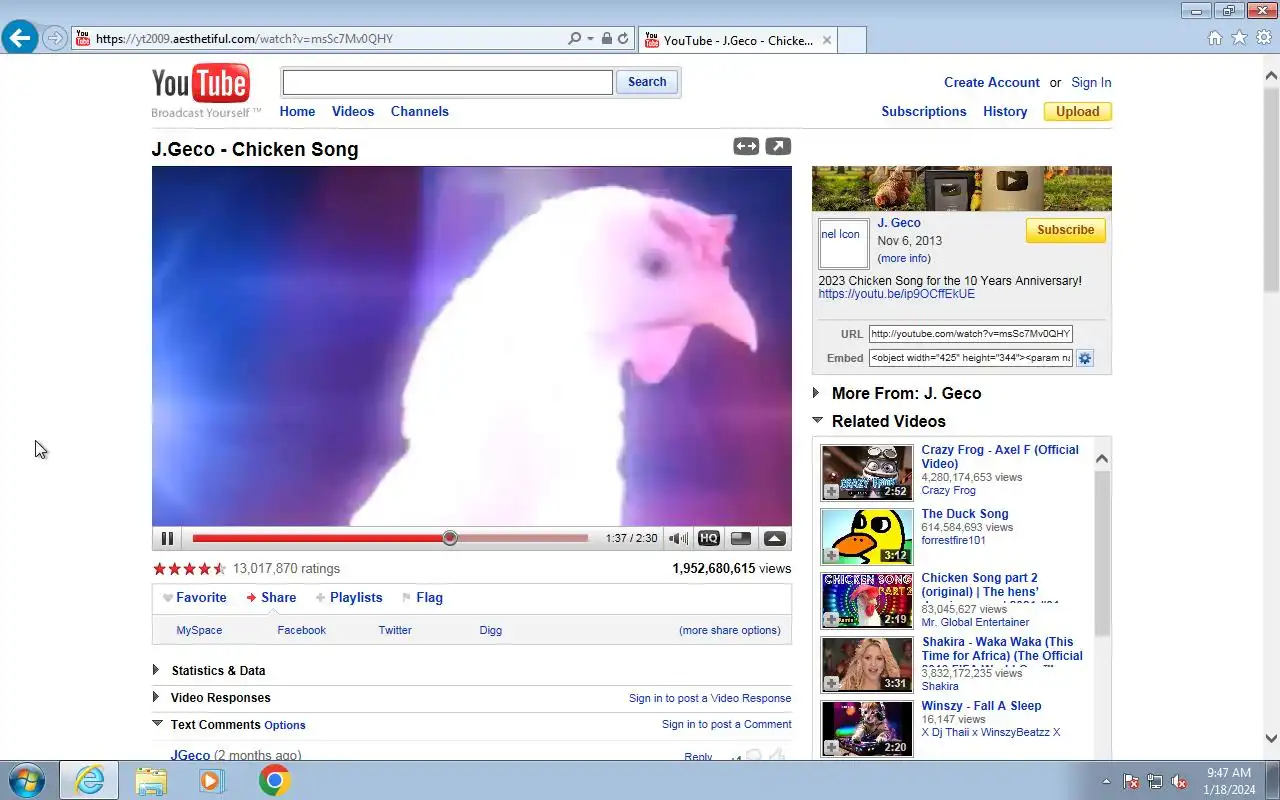Expand More From: J. Geco
The height and width of the screenshot is (800, 1280).
pos(817,393)
